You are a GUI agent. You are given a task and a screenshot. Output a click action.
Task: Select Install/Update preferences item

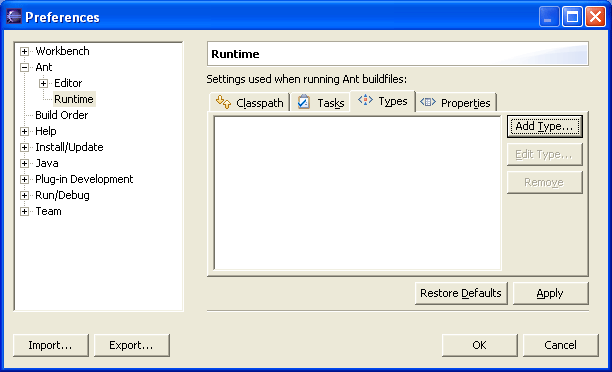69,147
